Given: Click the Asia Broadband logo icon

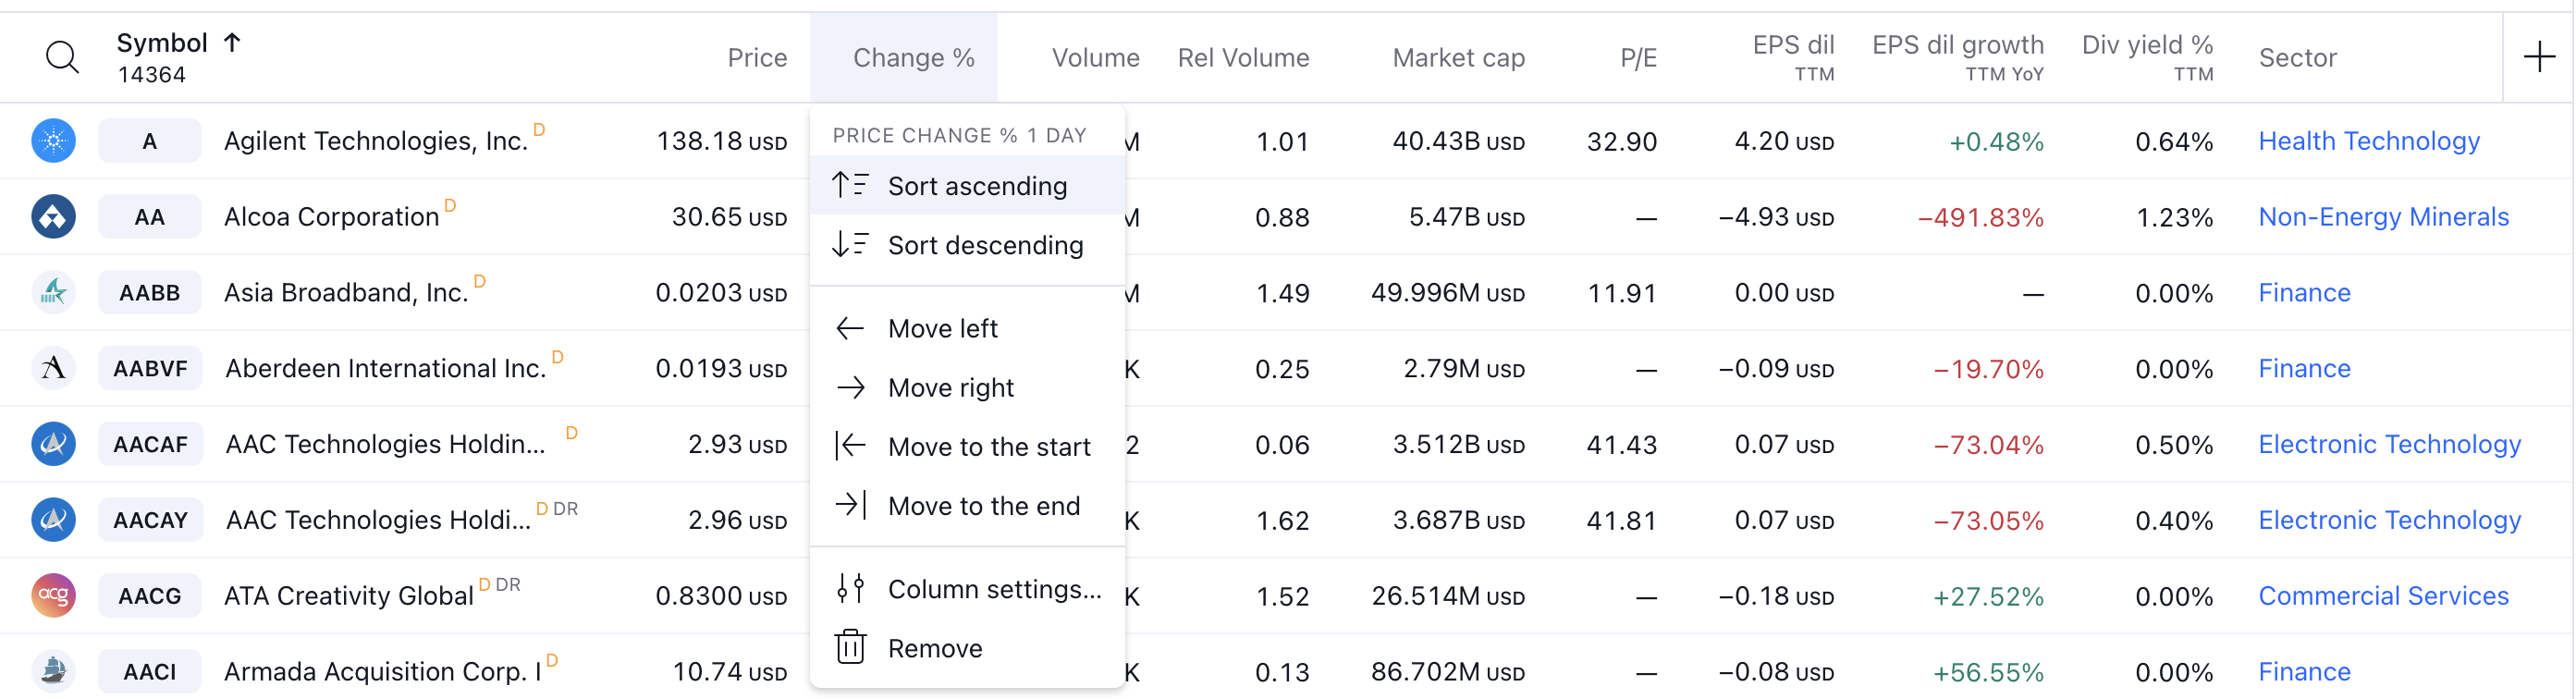Looking at the screenshot, I should 53,293.
